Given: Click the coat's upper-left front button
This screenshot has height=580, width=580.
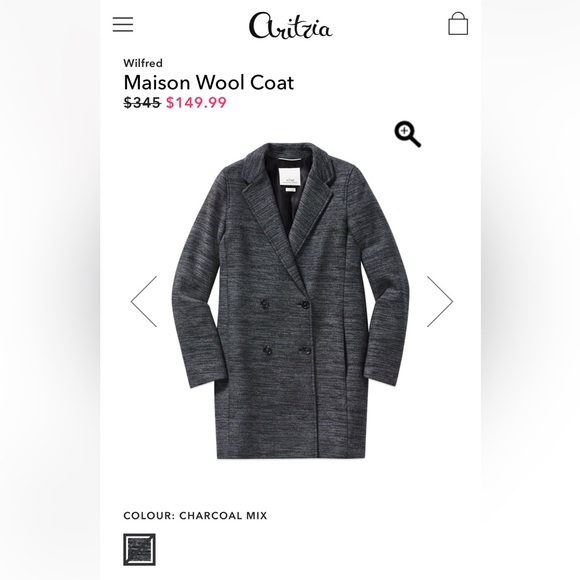Looking at the screenshot, I should tap(265, 305).
